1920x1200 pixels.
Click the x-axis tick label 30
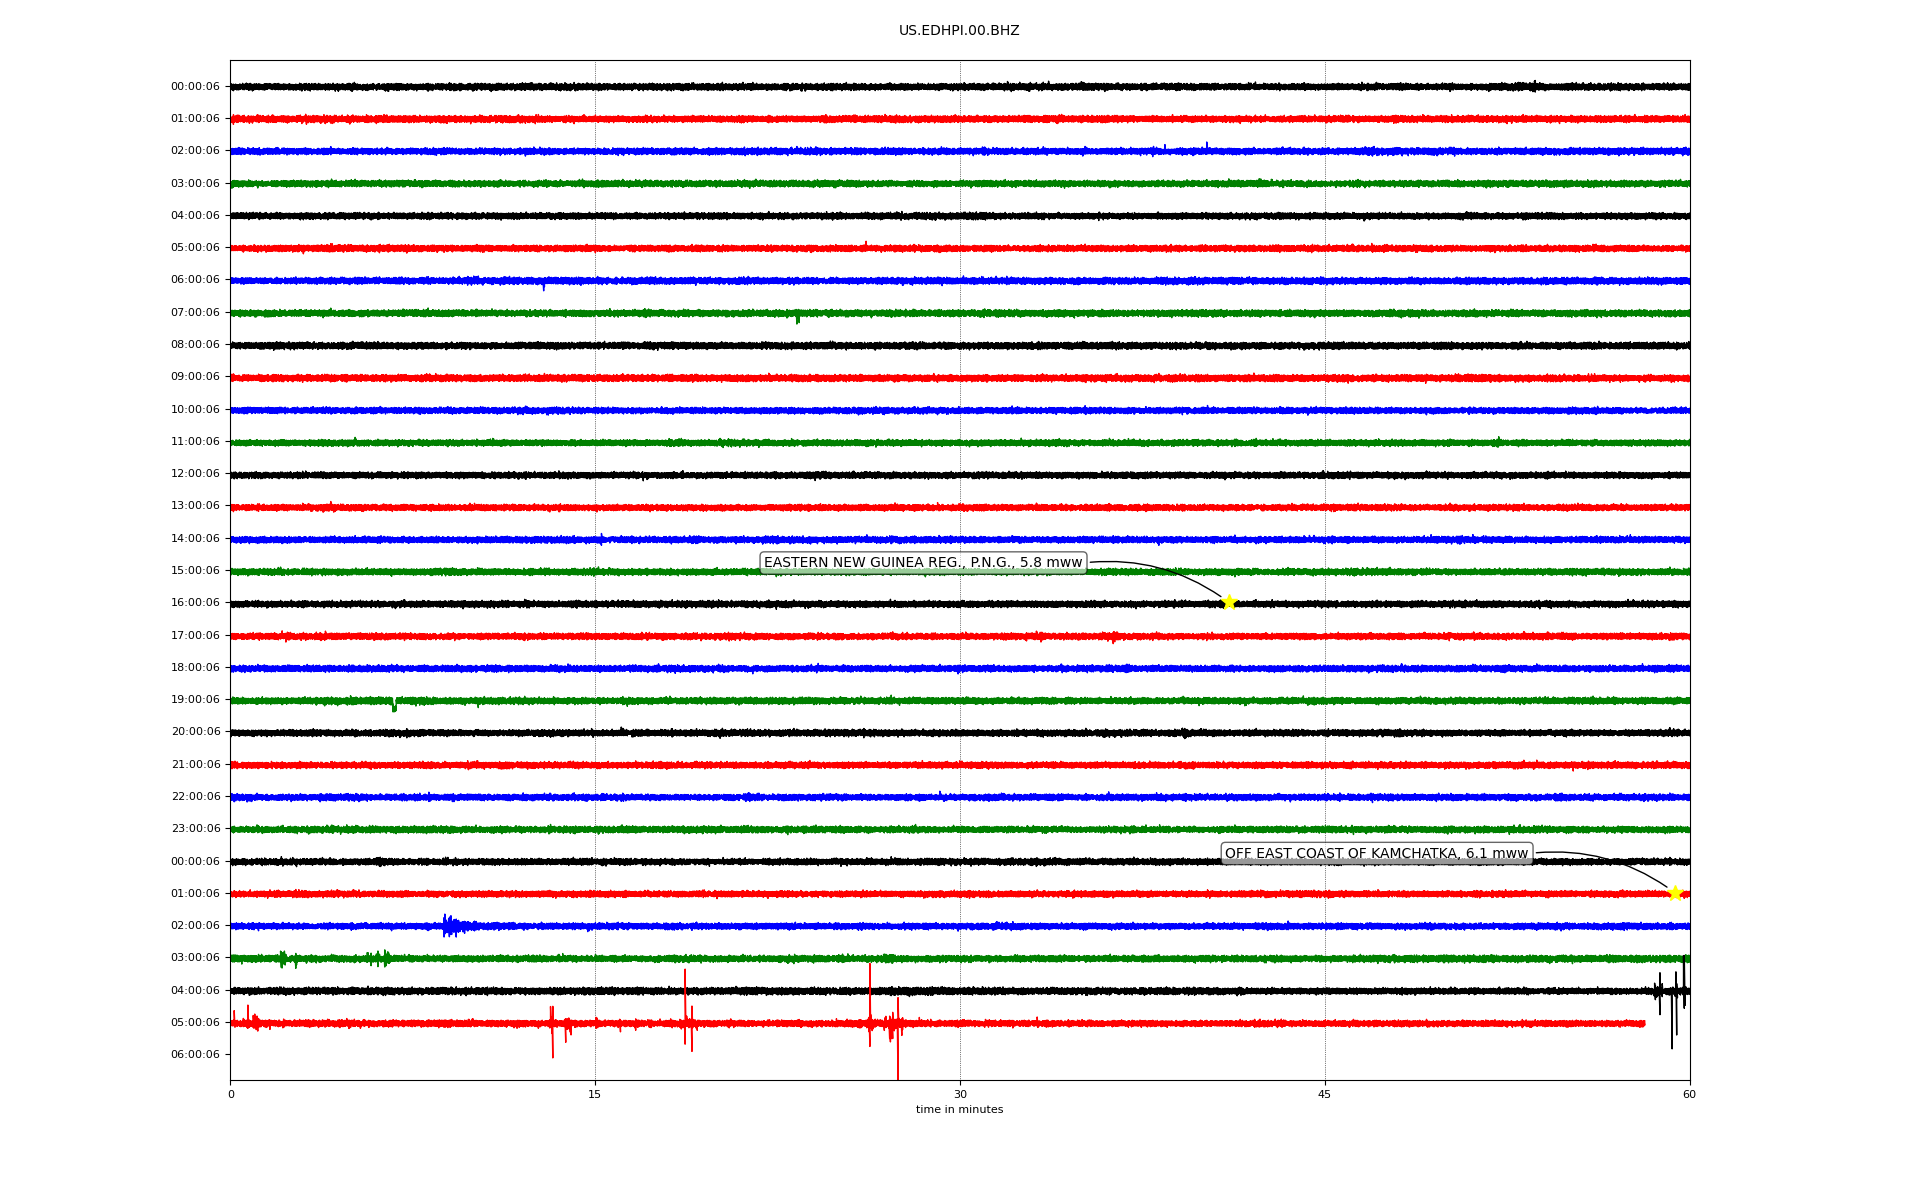[x=960, y=1094]
